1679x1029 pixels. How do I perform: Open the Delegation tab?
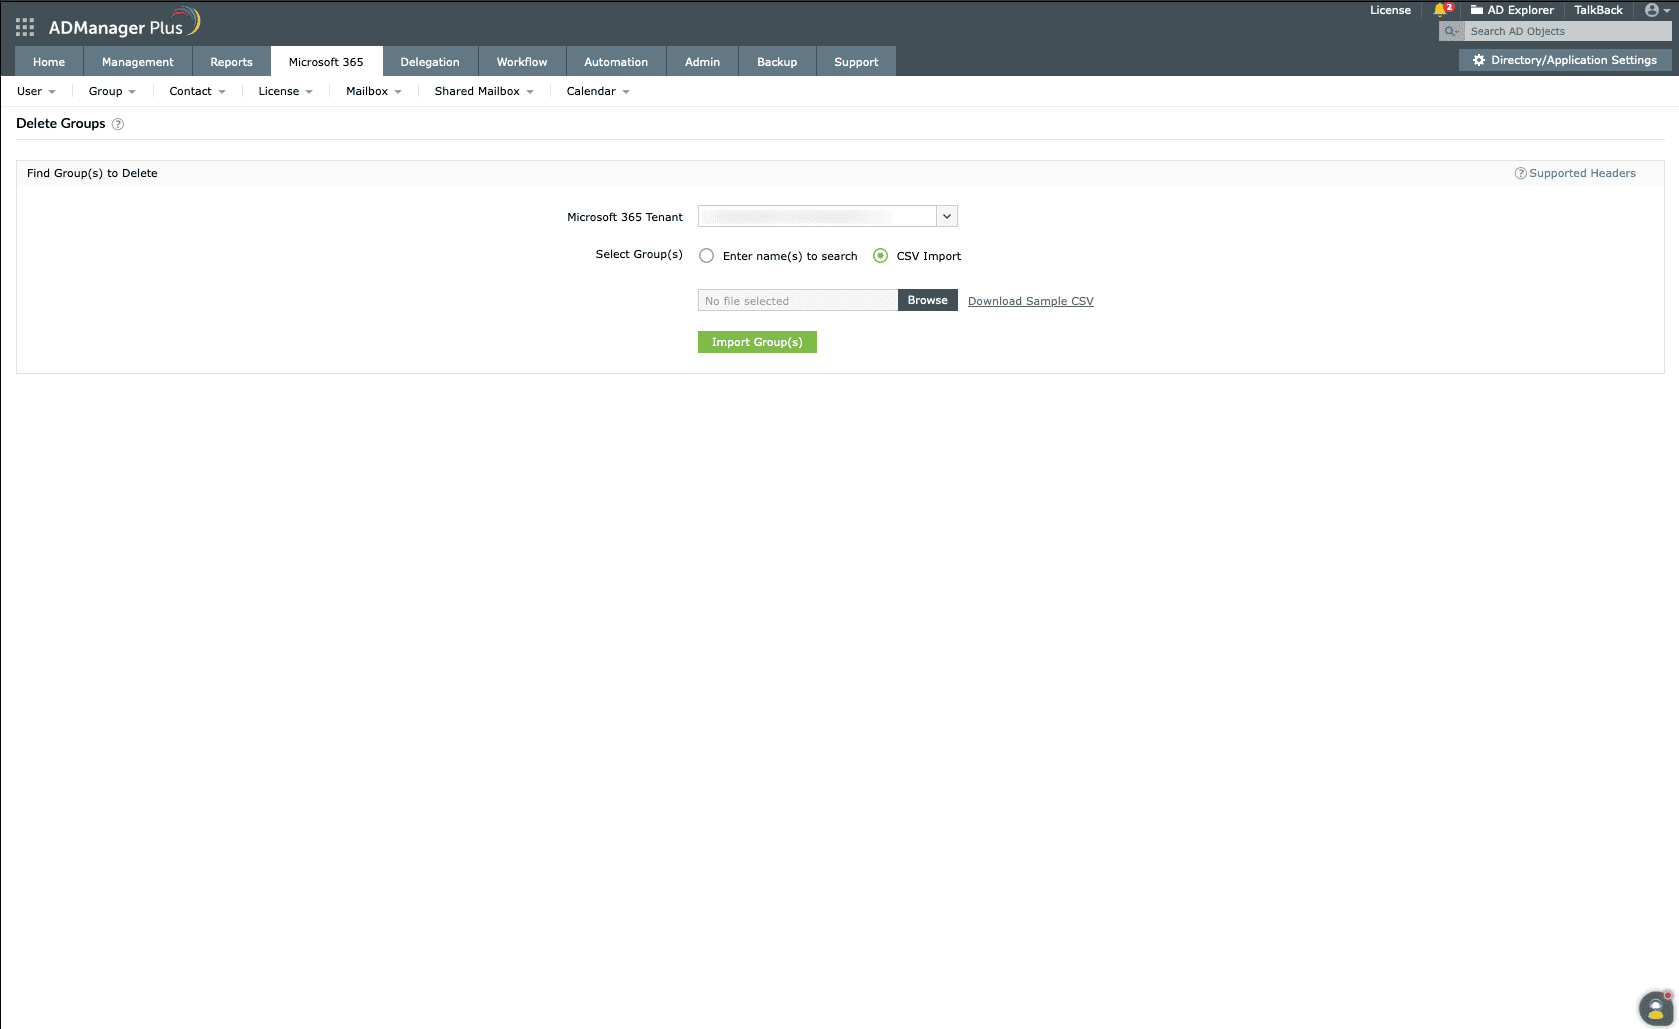[x=430, y=62]
